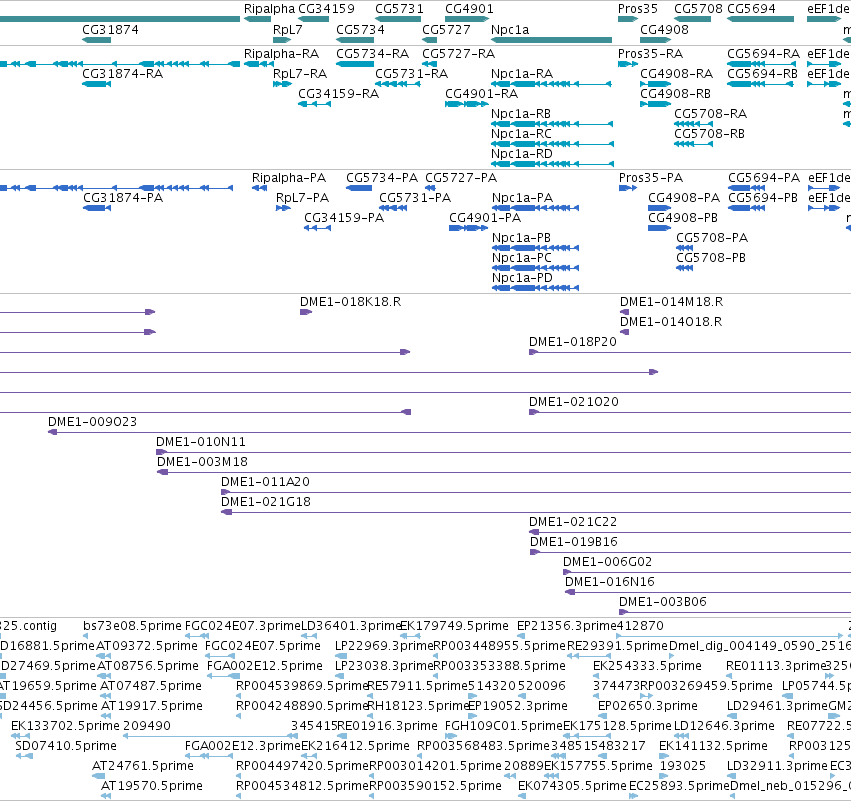Open BAC clone DME1-018P20
The height and width of the screenshot is (801, 851).
point(690,352)
